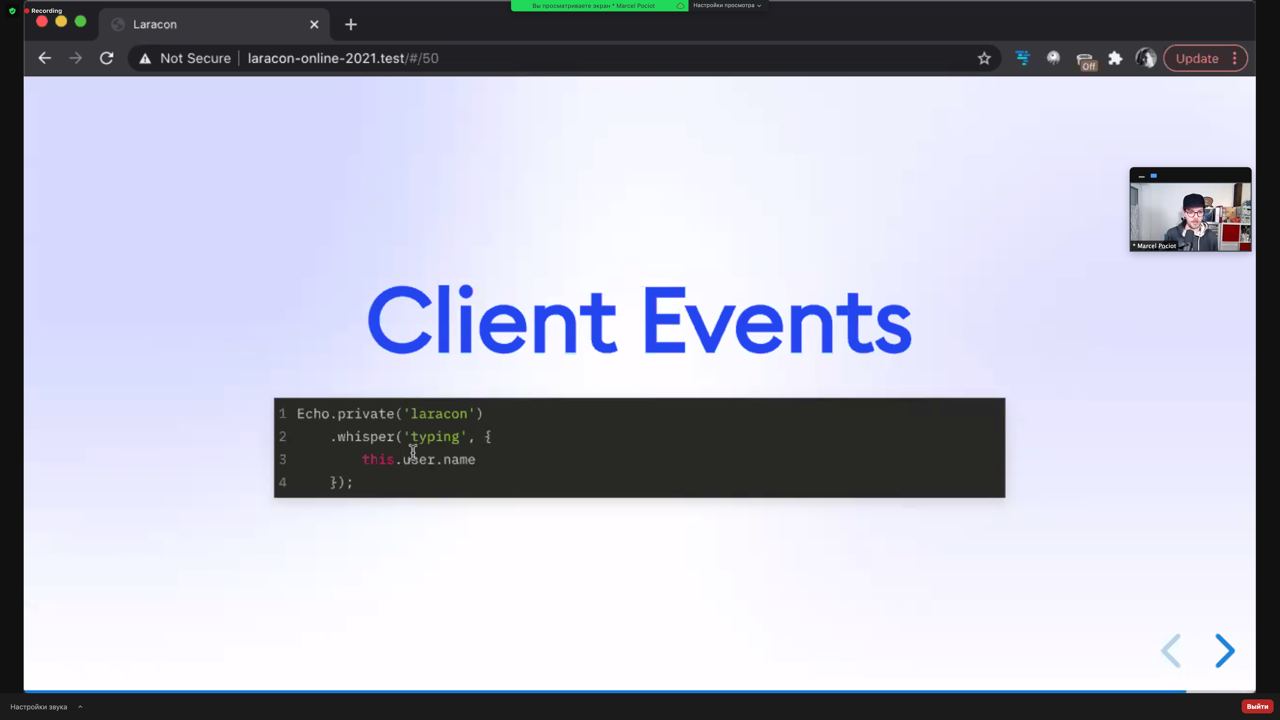Go to next slide with right chevron

[1225, 651]
